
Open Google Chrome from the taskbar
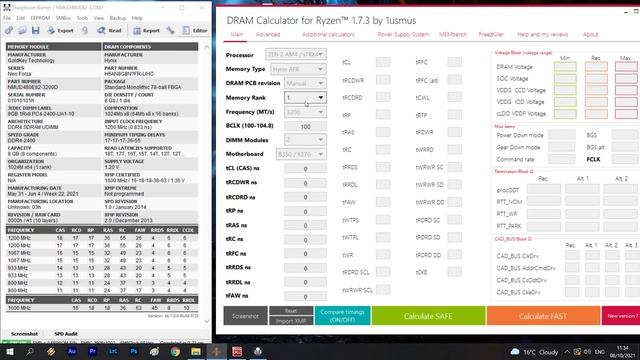point(175,351)
